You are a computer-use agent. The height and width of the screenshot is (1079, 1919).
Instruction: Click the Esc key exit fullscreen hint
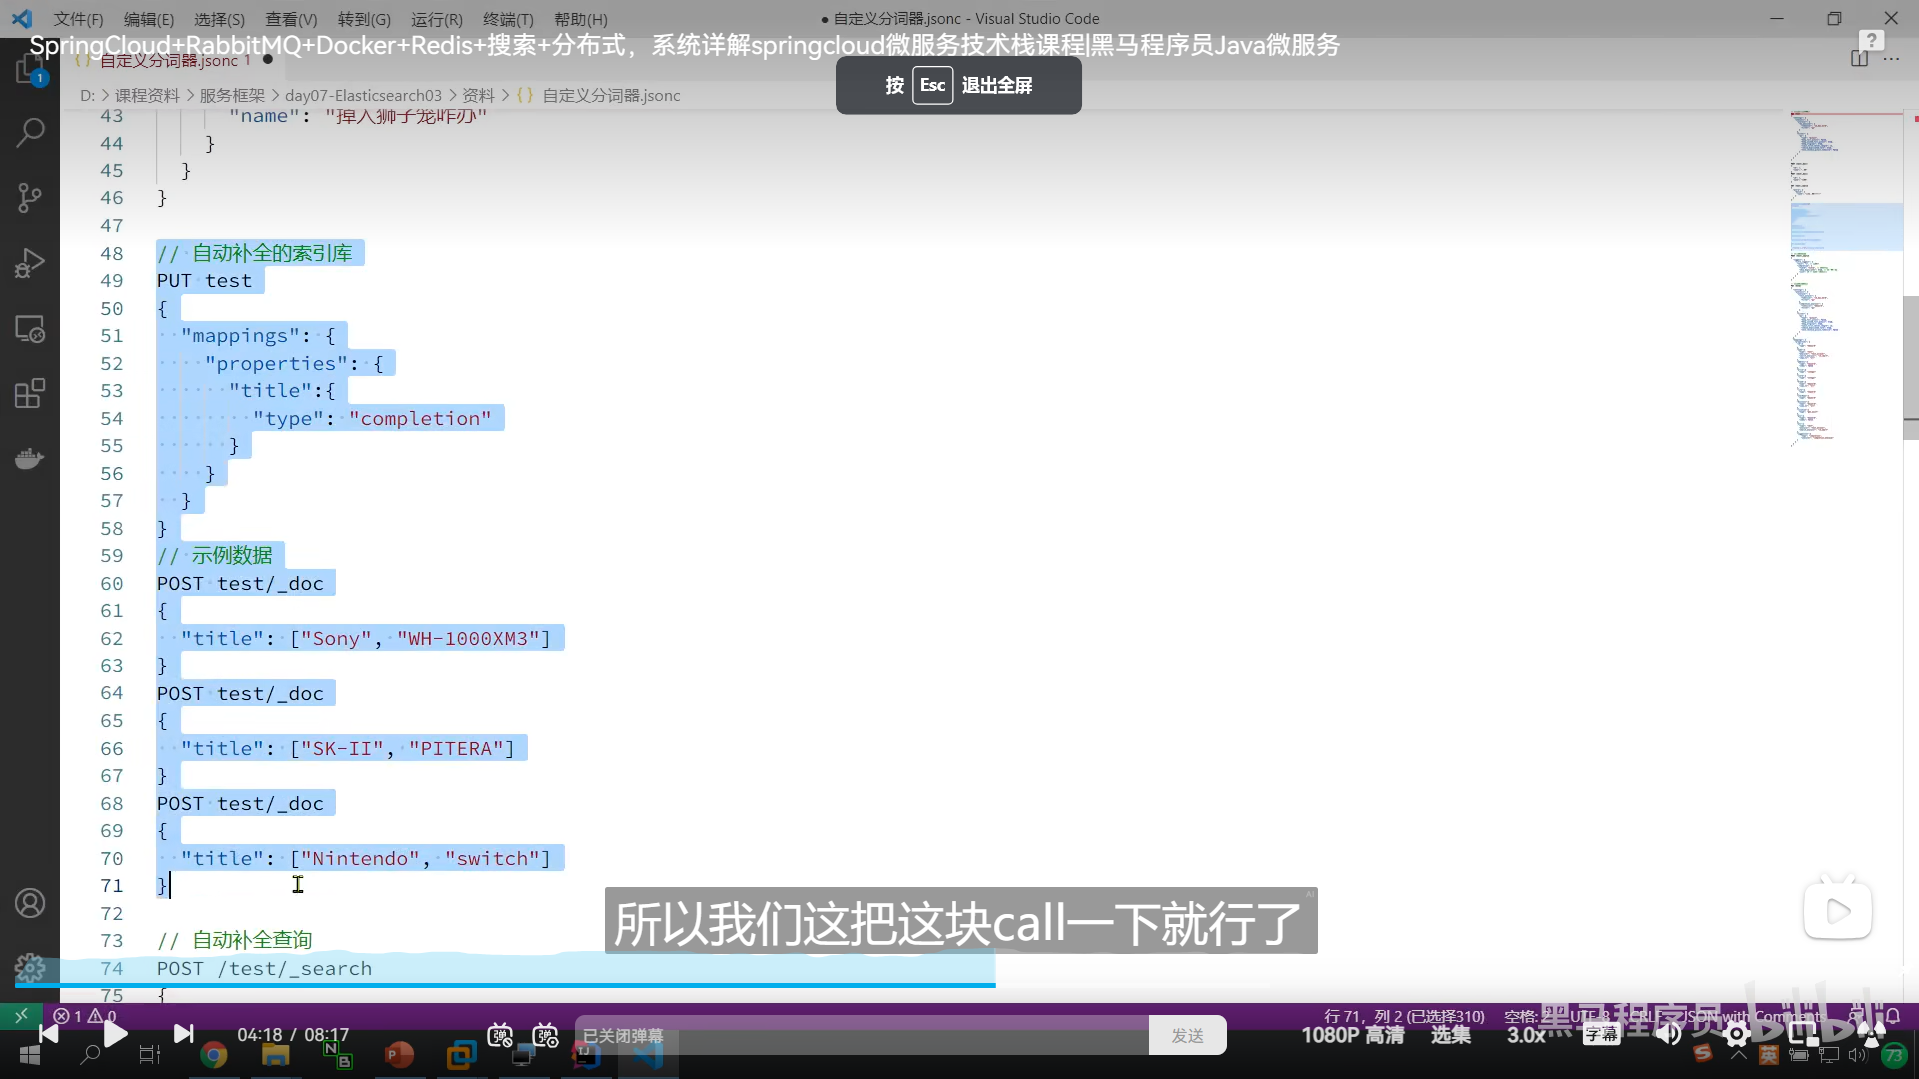coord(932,85)
